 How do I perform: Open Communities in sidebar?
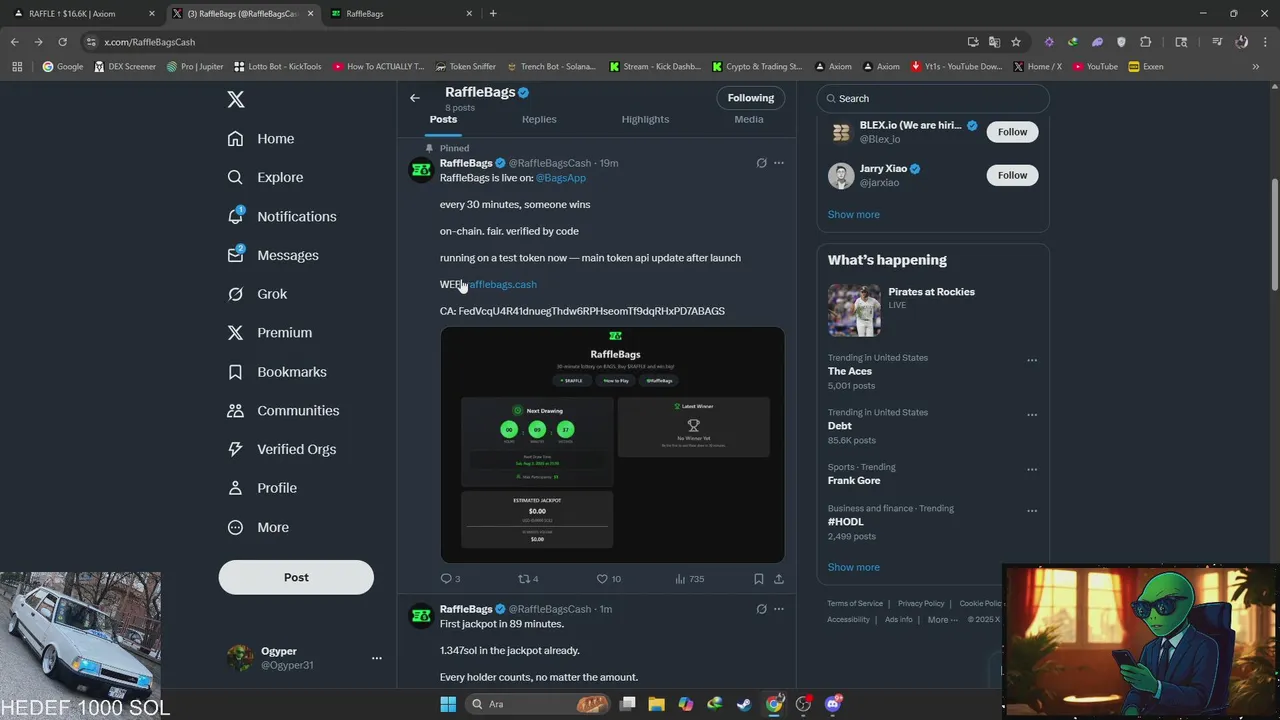[283, 410]
